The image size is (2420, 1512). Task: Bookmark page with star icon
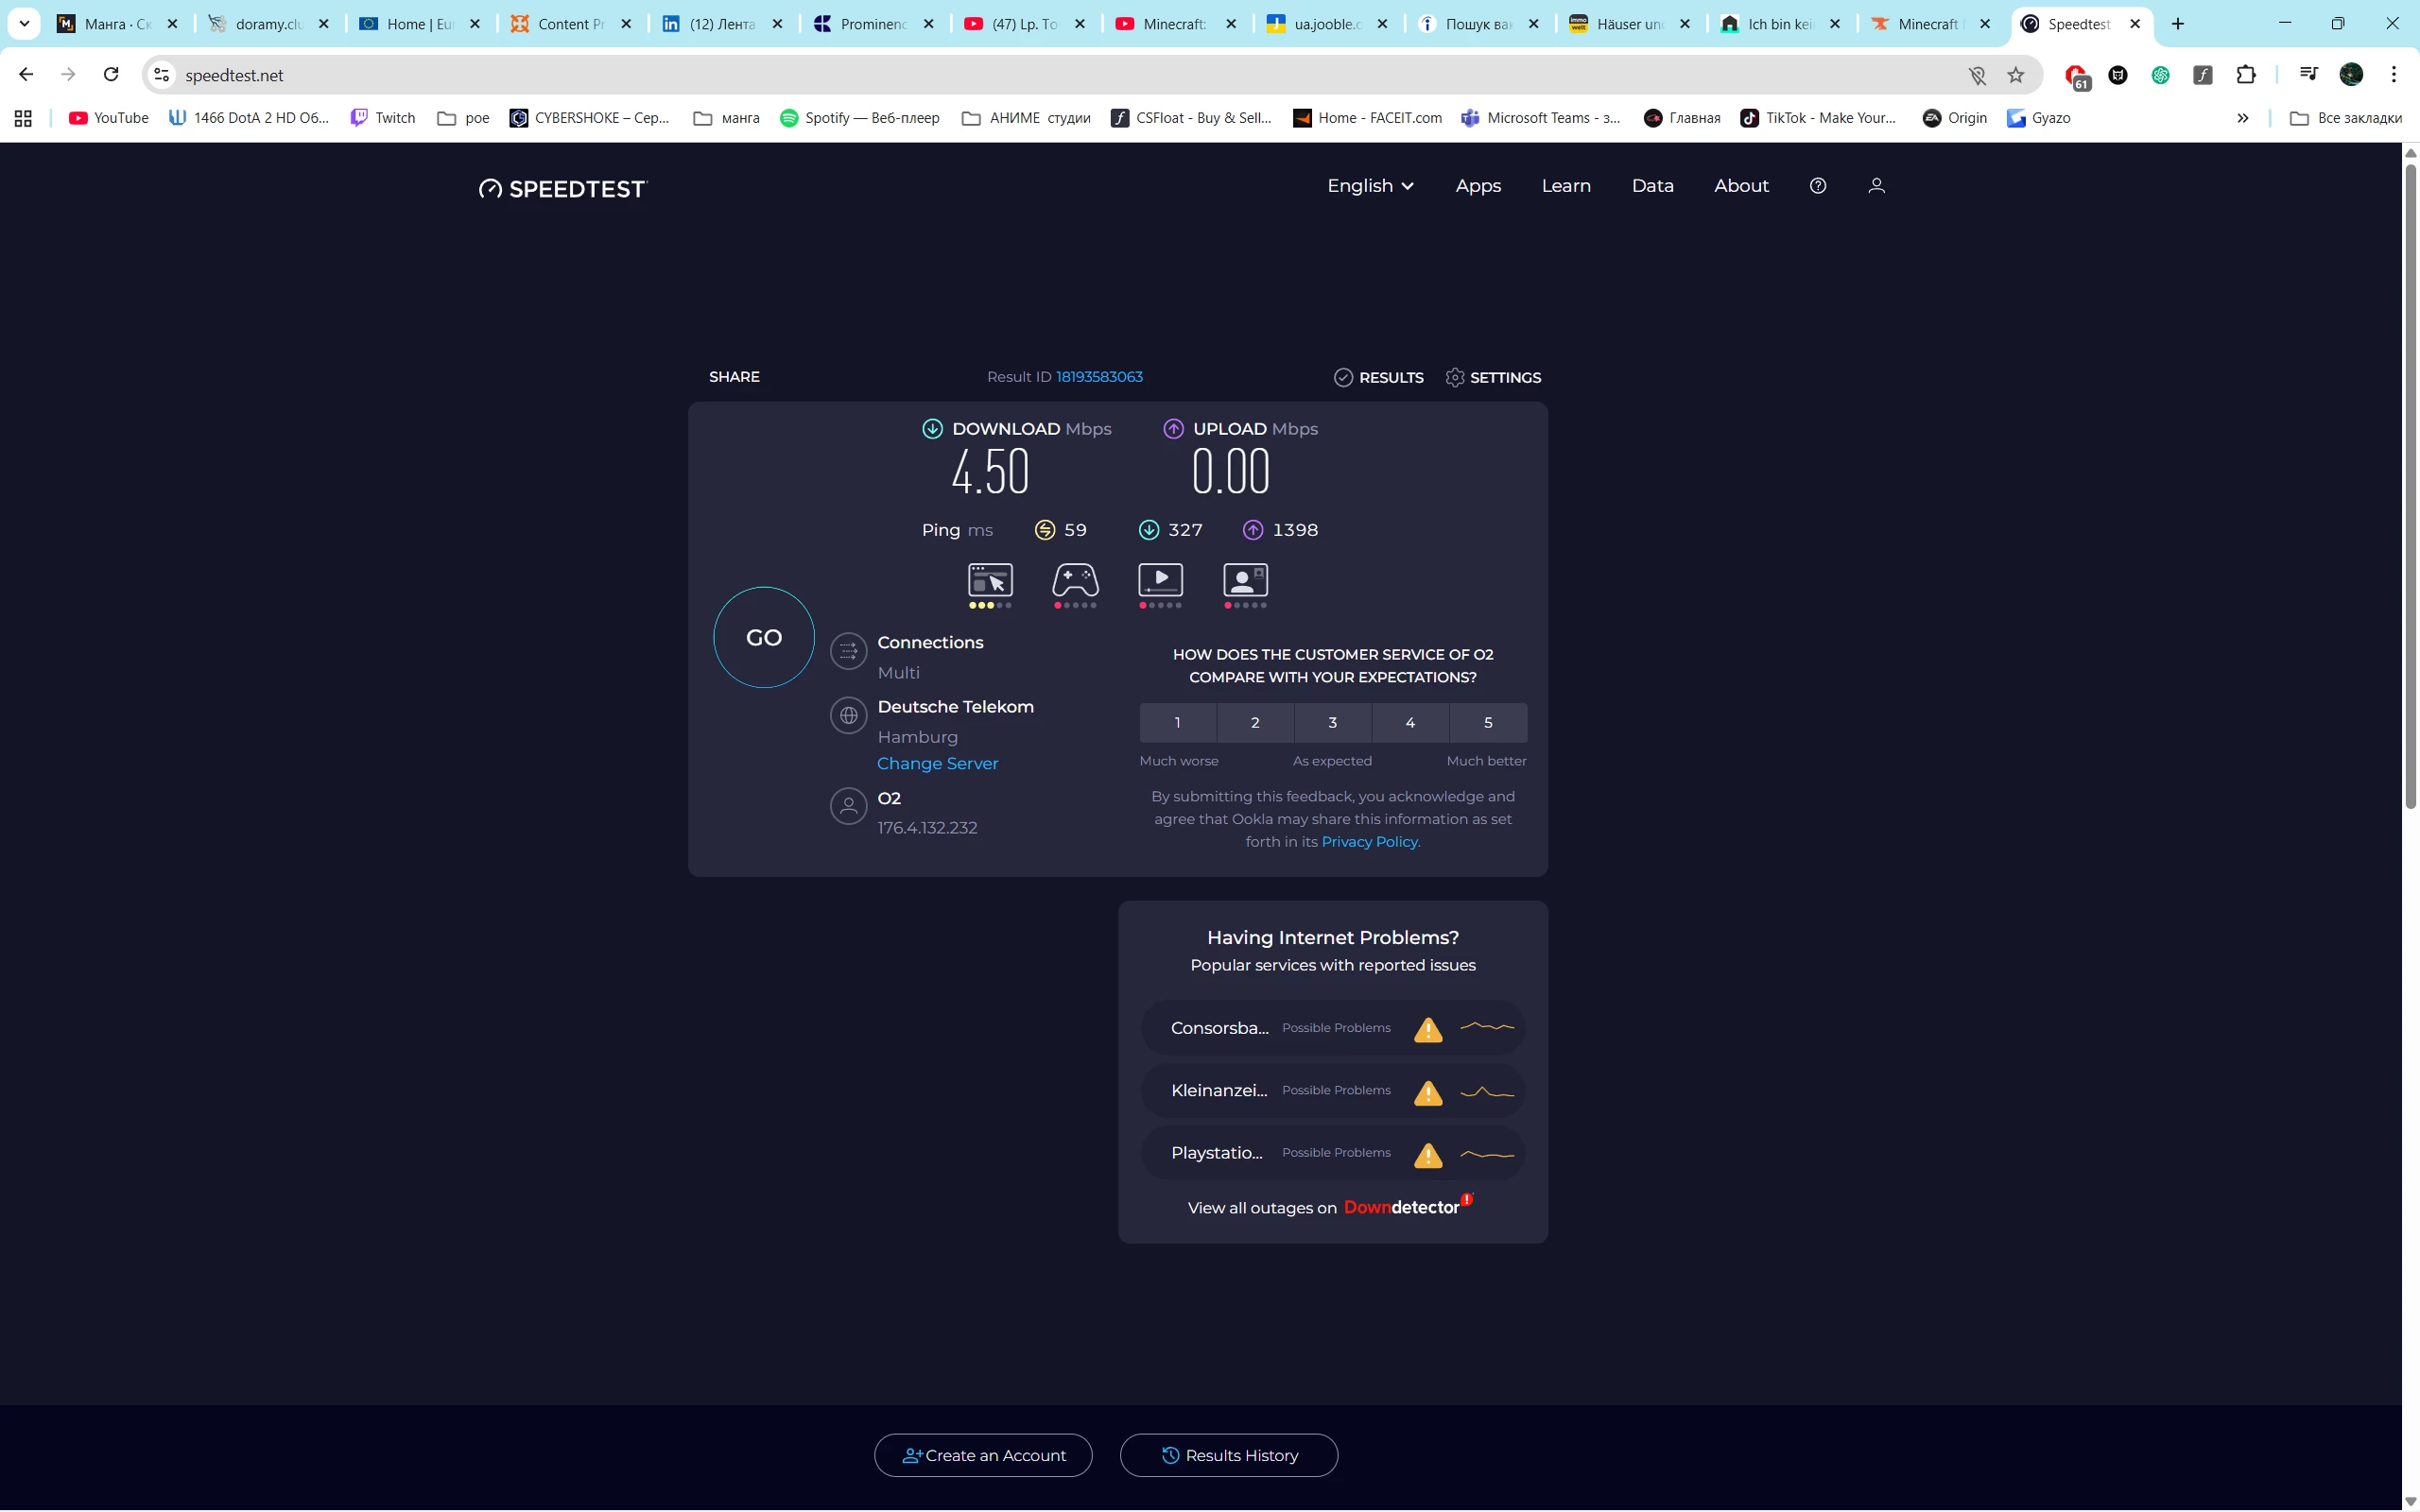pyautogui.click(x=2015, y=75)
